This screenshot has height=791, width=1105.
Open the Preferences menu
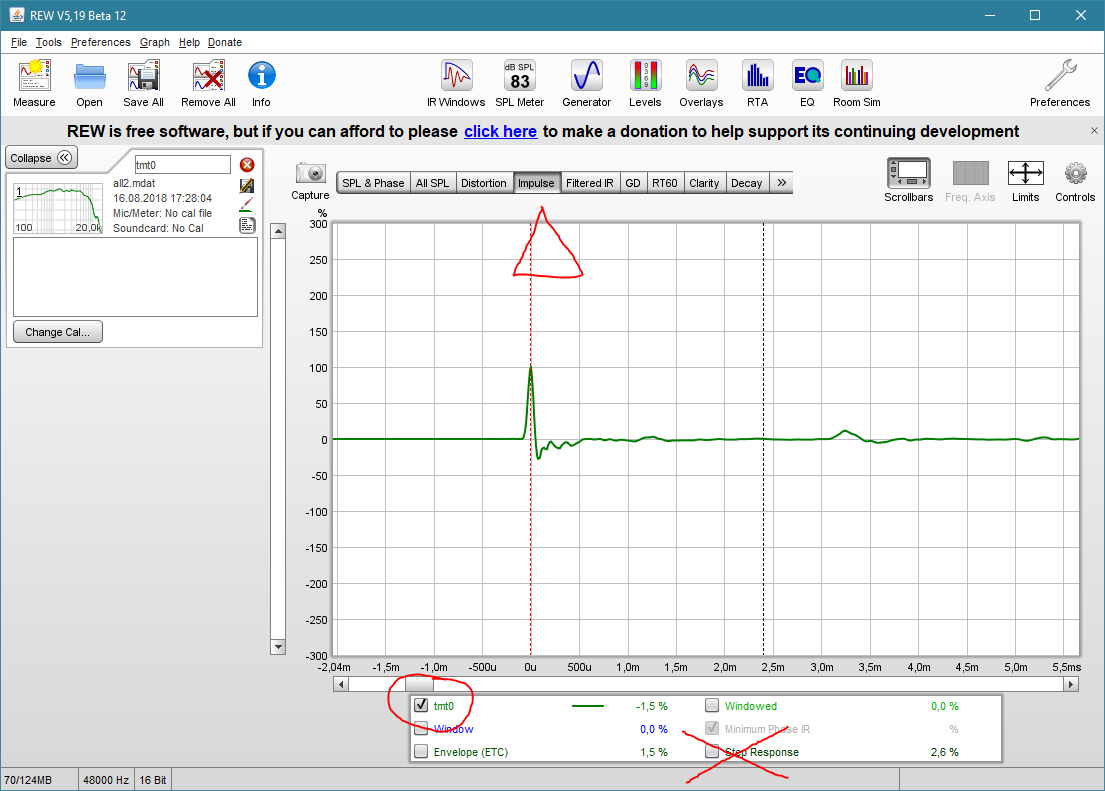101,42
